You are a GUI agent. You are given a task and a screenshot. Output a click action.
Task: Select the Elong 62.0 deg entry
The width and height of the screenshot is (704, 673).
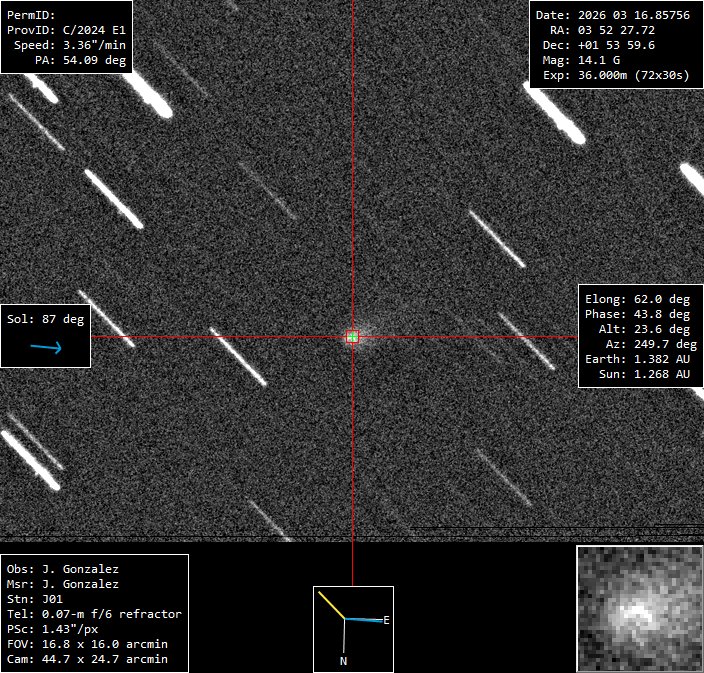pos(637,299)
